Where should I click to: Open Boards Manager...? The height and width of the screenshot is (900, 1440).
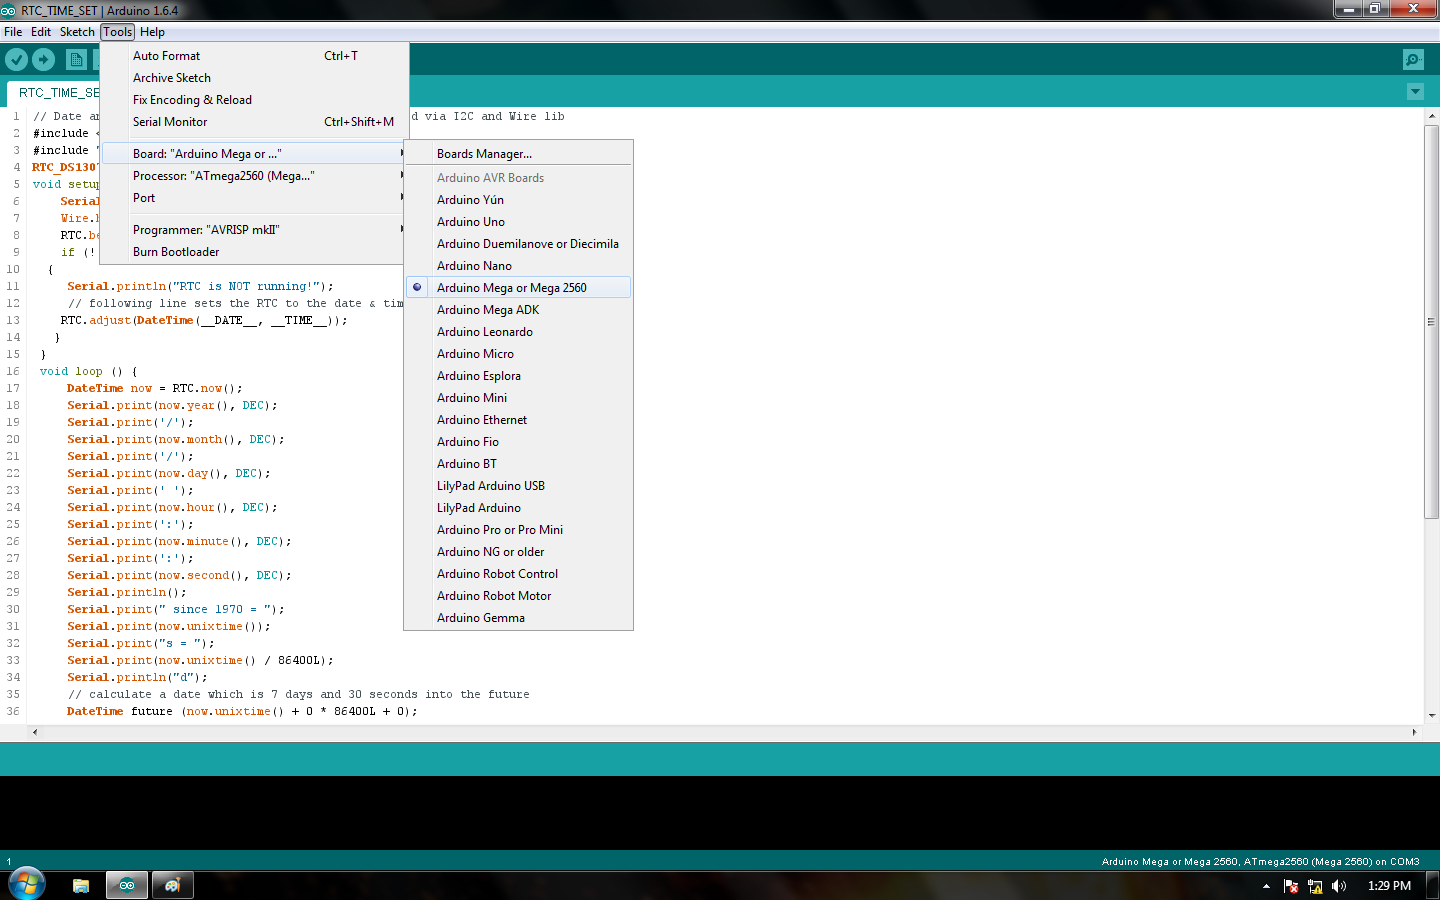(x=518, y=154)
